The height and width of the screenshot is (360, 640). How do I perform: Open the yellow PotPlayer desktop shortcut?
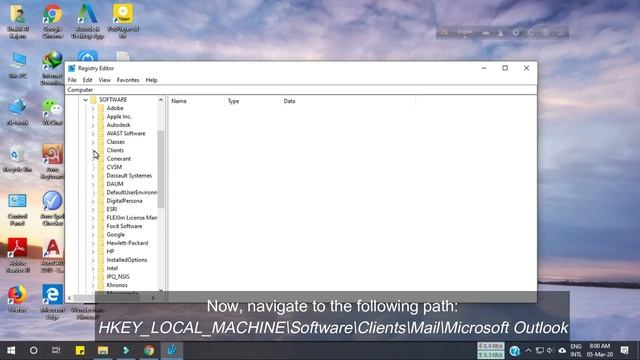(x=123, y=22)
